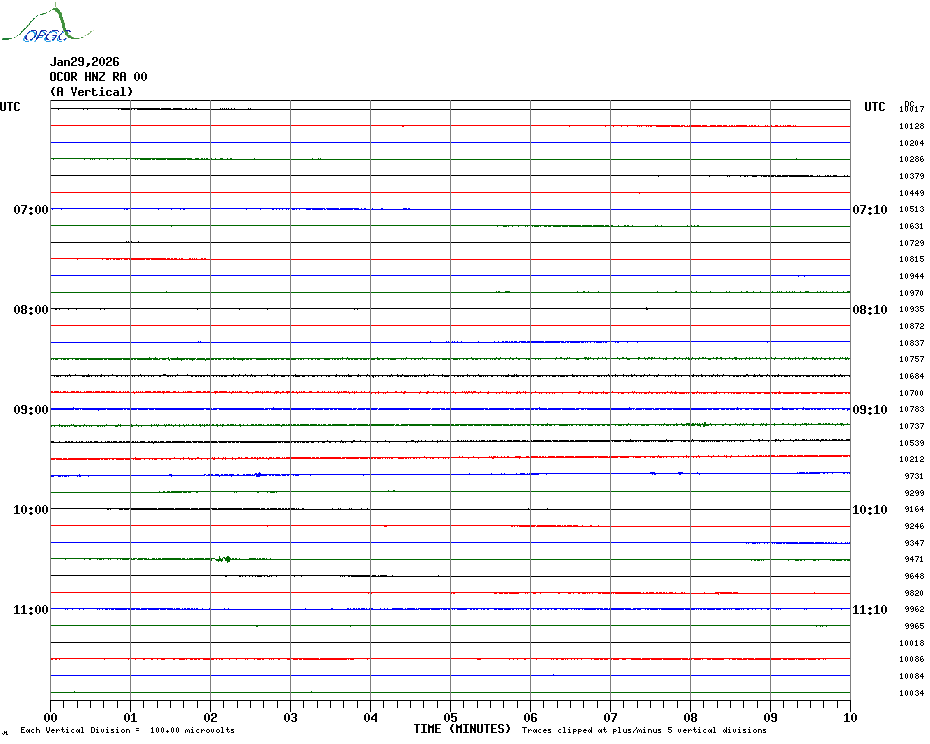This screenshot has width=930, height=744.
Task: Click the 10:00 time label on left axis
Action: 31,510
